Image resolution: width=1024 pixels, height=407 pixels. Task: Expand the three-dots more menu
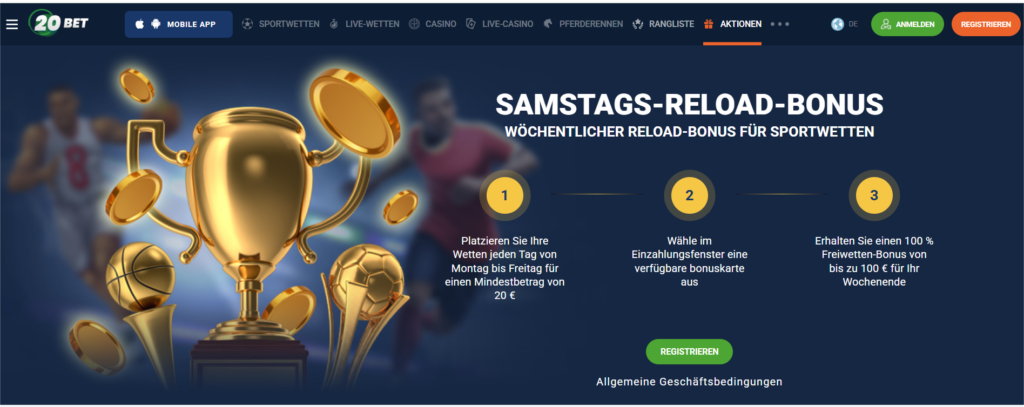tap(780, 24)
